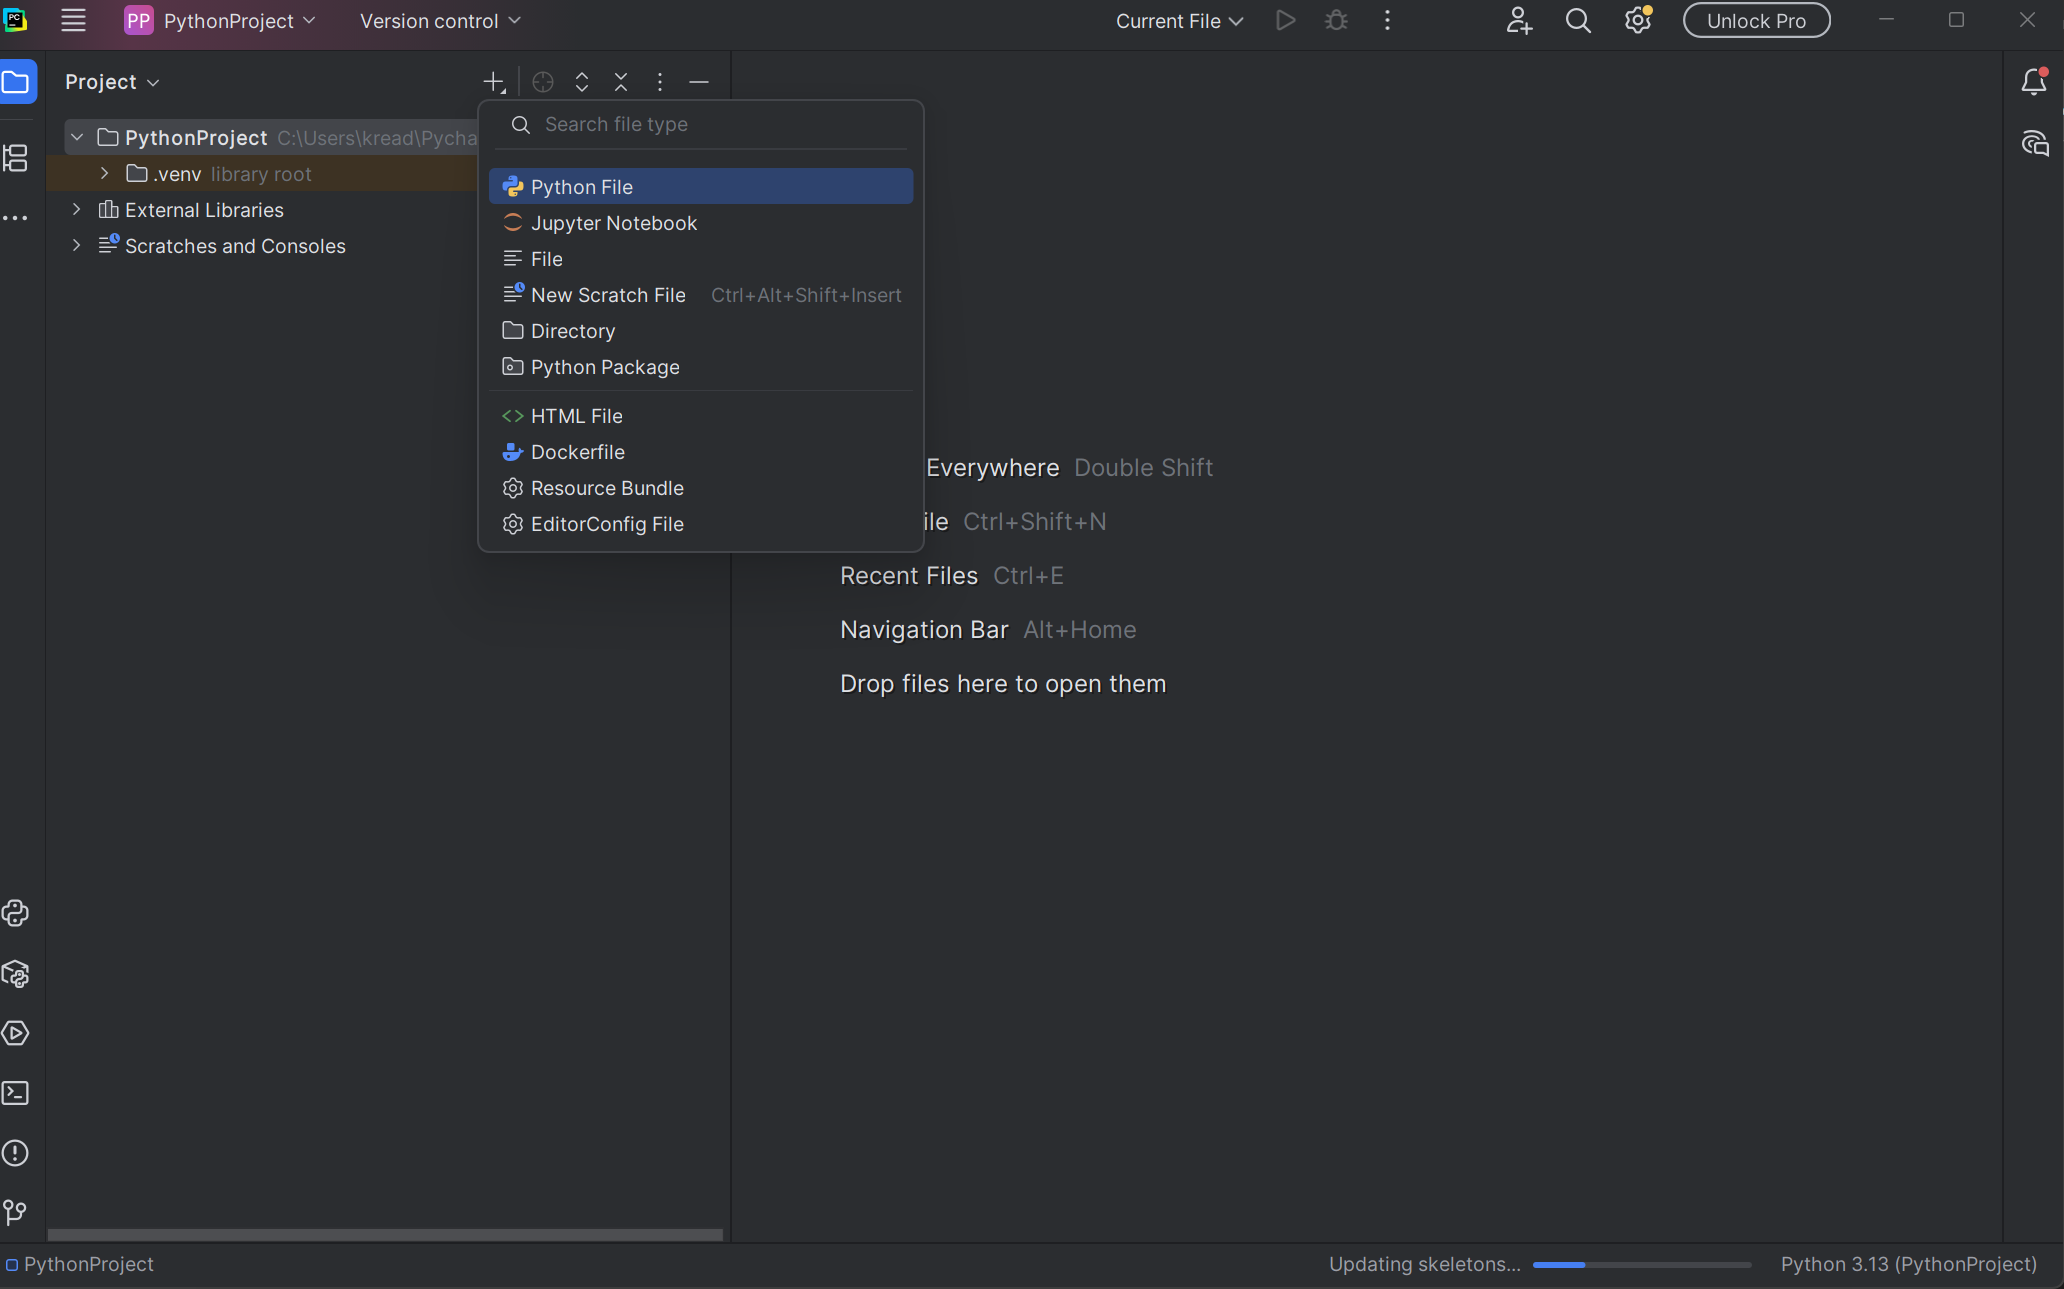
Task: Open the Notifications bell
Action: (2035, 82)
